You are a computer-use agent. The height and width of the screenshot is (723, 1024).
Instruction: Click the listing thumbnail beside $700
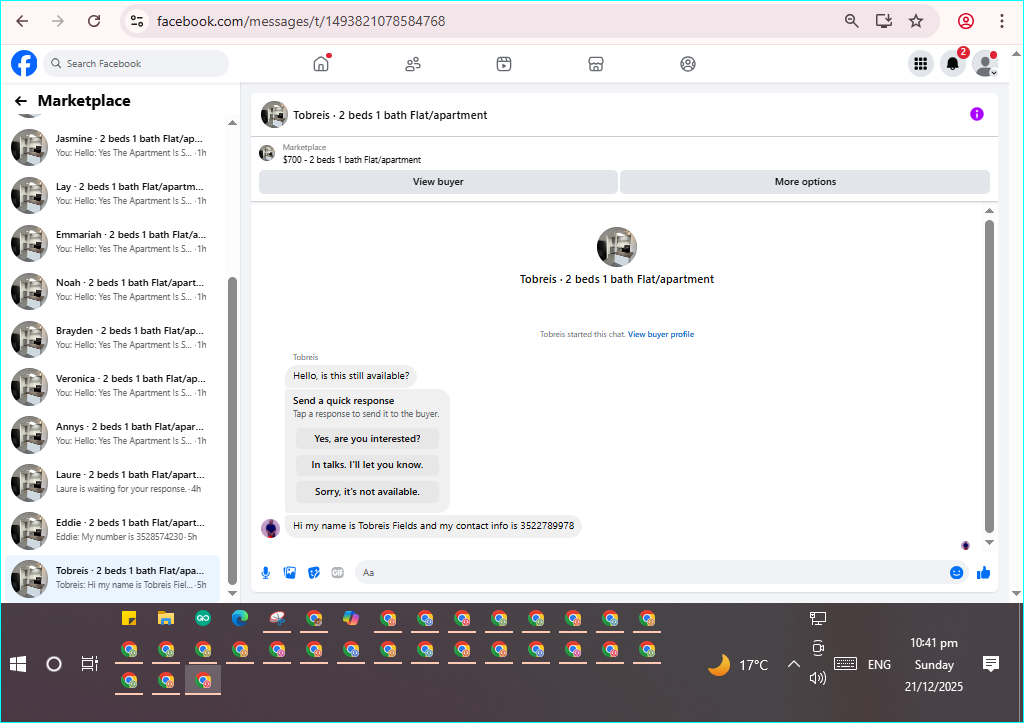(x=267, y=153)
